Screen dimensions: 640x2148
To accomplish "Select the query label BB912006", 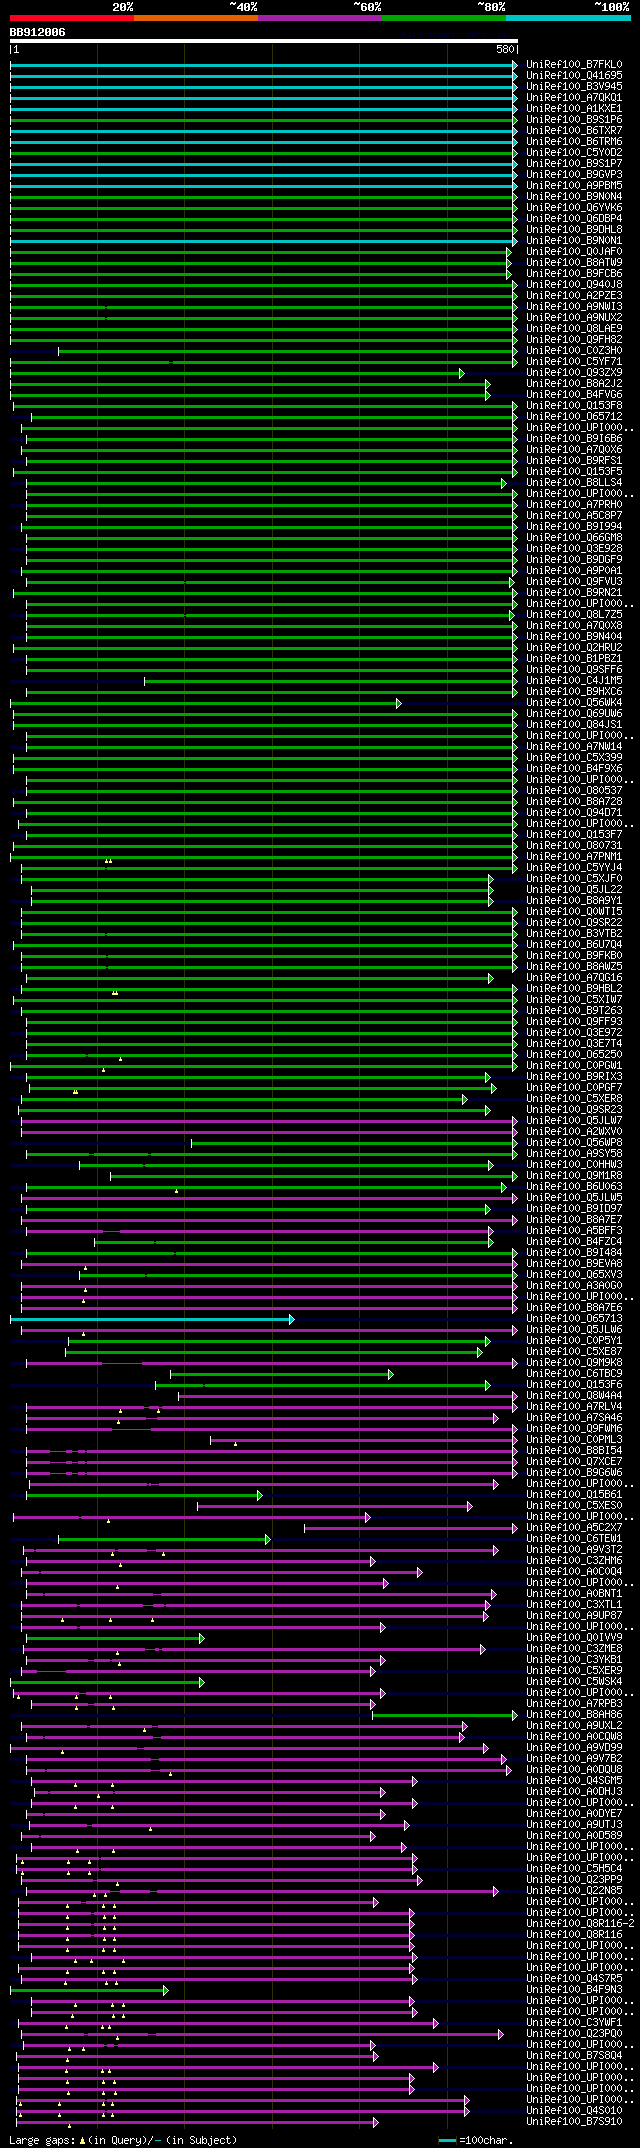I will 38,32.
